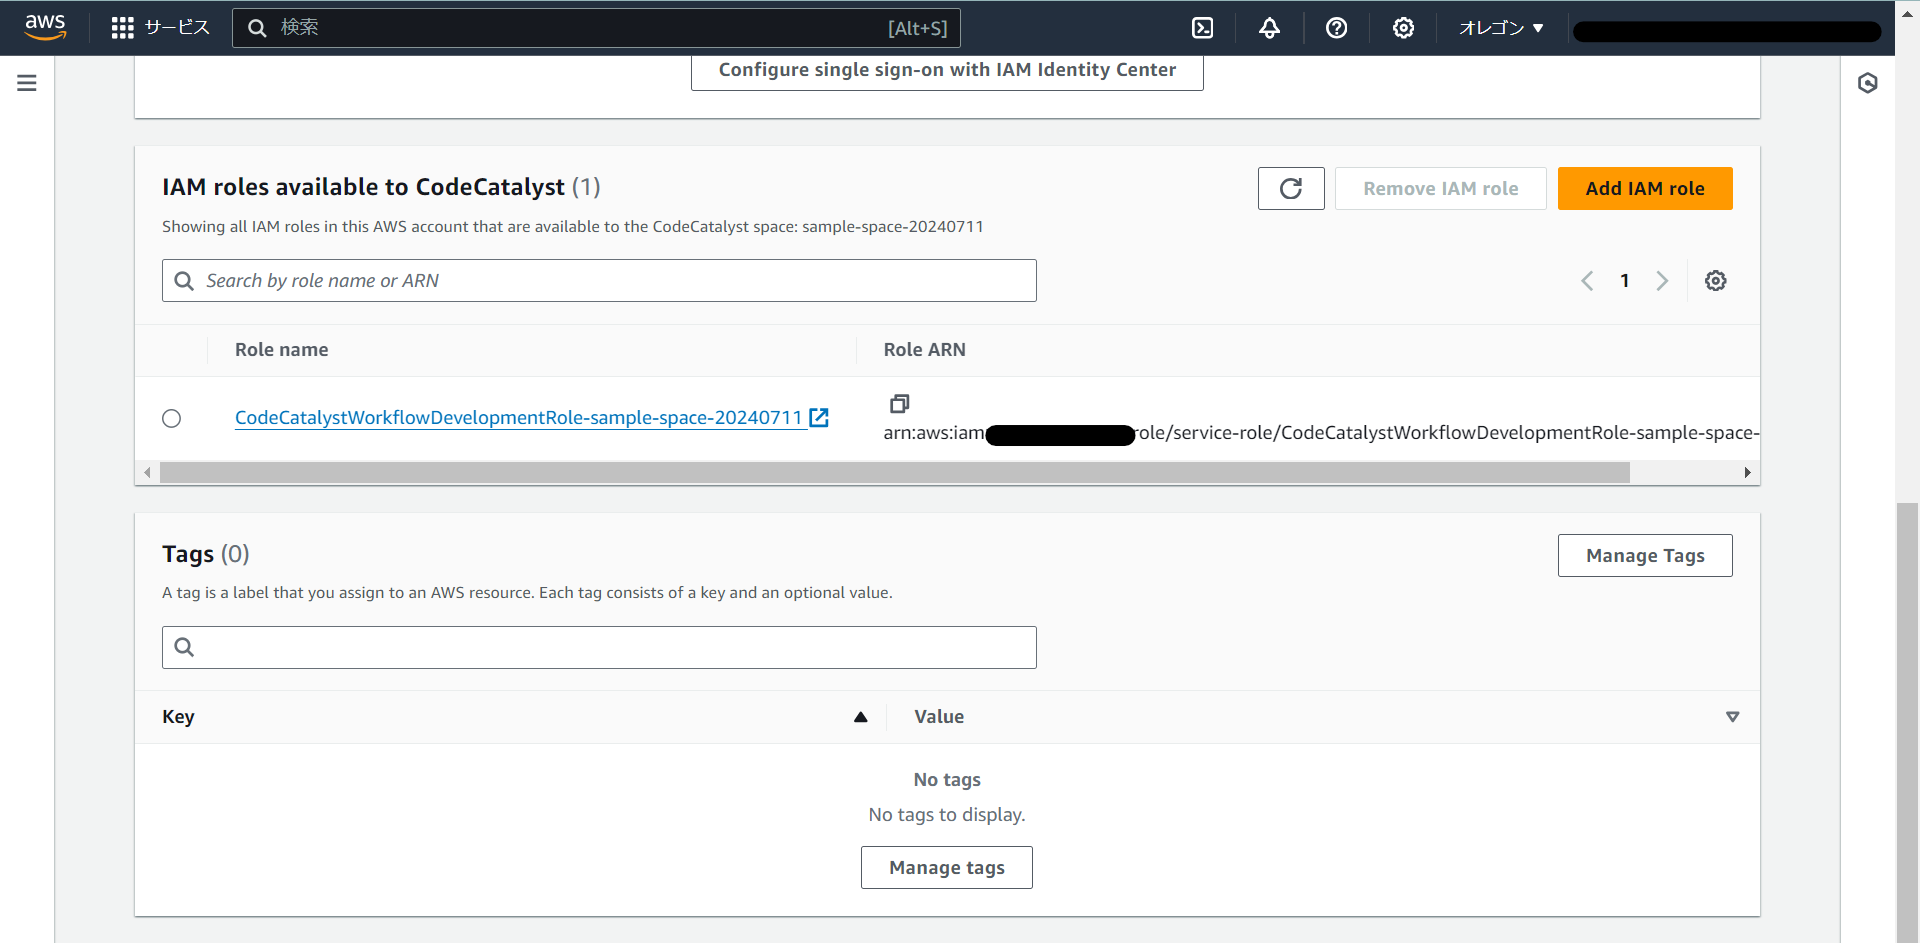Open the サービス menu
The image size is (1920, 943).
176,27
